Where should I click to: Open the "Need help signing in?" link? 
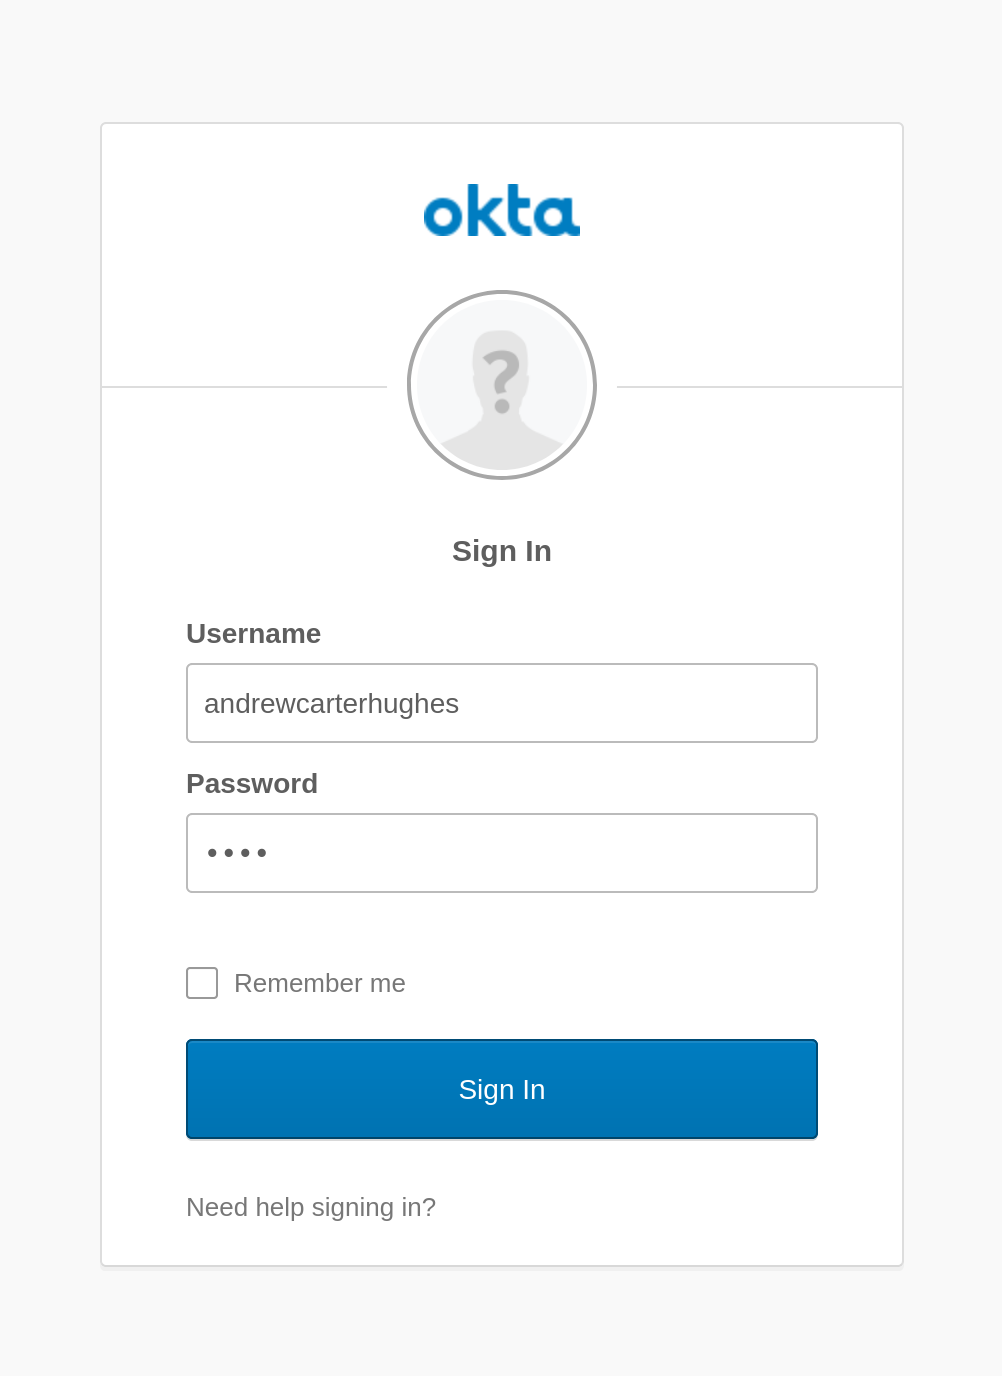pyautogui.click(x=311, y=1207)
